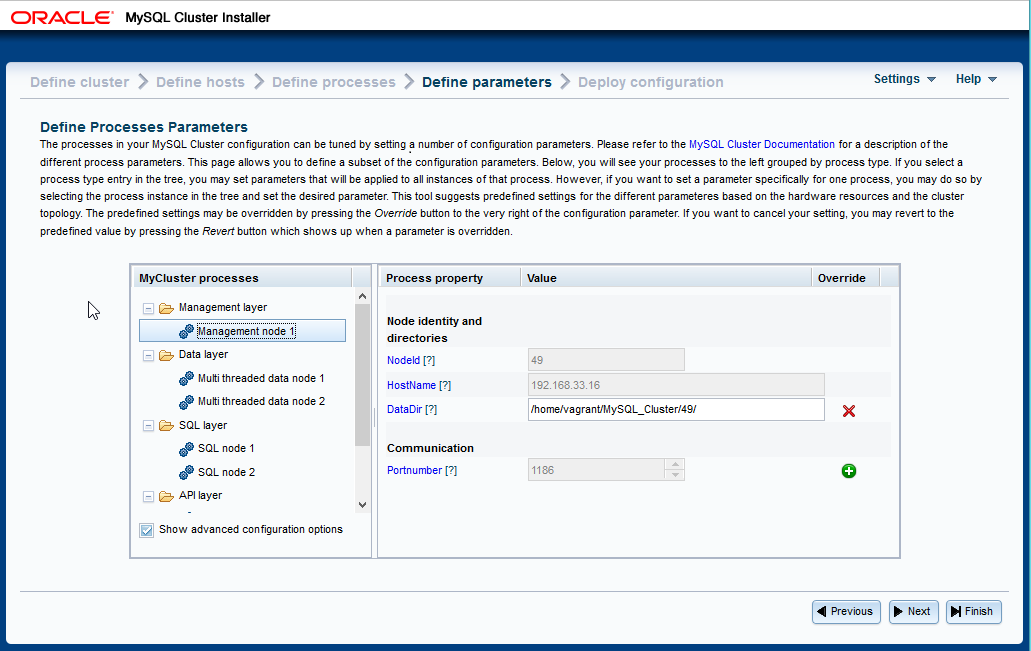Click the Value column header
The height and width of the screenshot is (651, 1031).
666,278
